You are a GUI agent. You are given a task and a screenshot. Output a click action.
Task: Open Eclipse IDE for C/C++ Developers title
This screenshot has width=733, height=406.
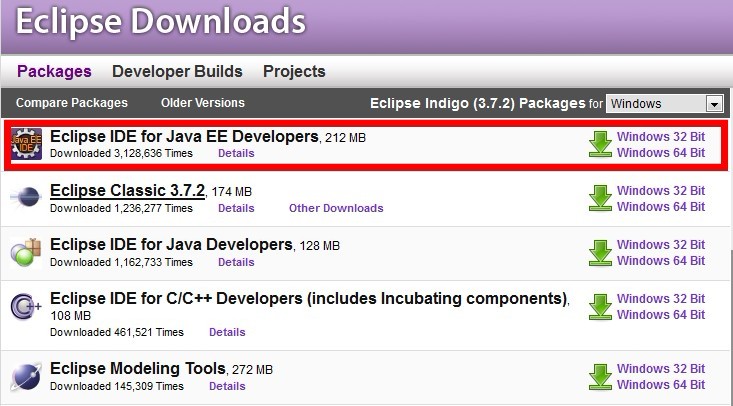309,298
